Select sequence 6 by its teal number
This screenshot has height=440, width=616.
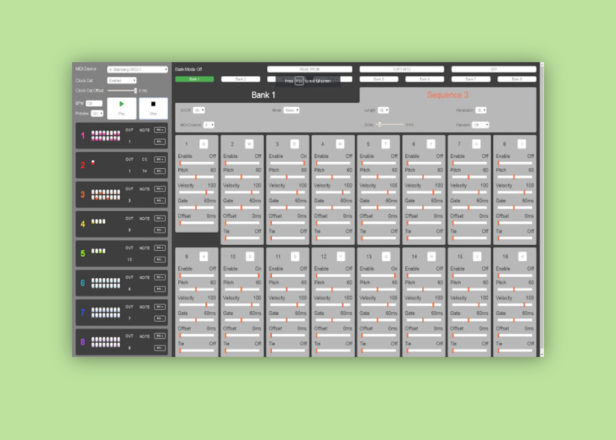82,283
